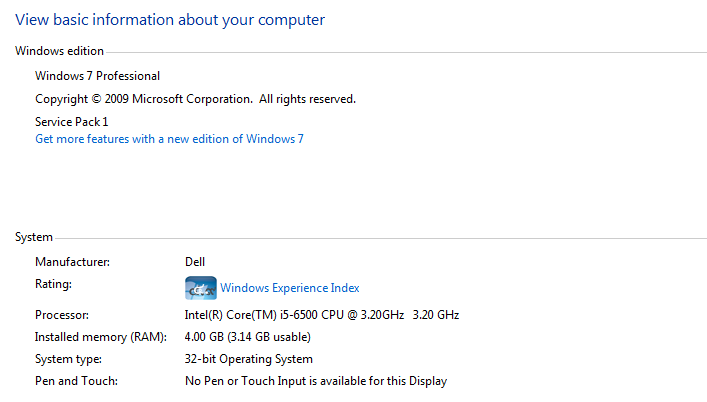Click the System section header

(x=34, y=237)
